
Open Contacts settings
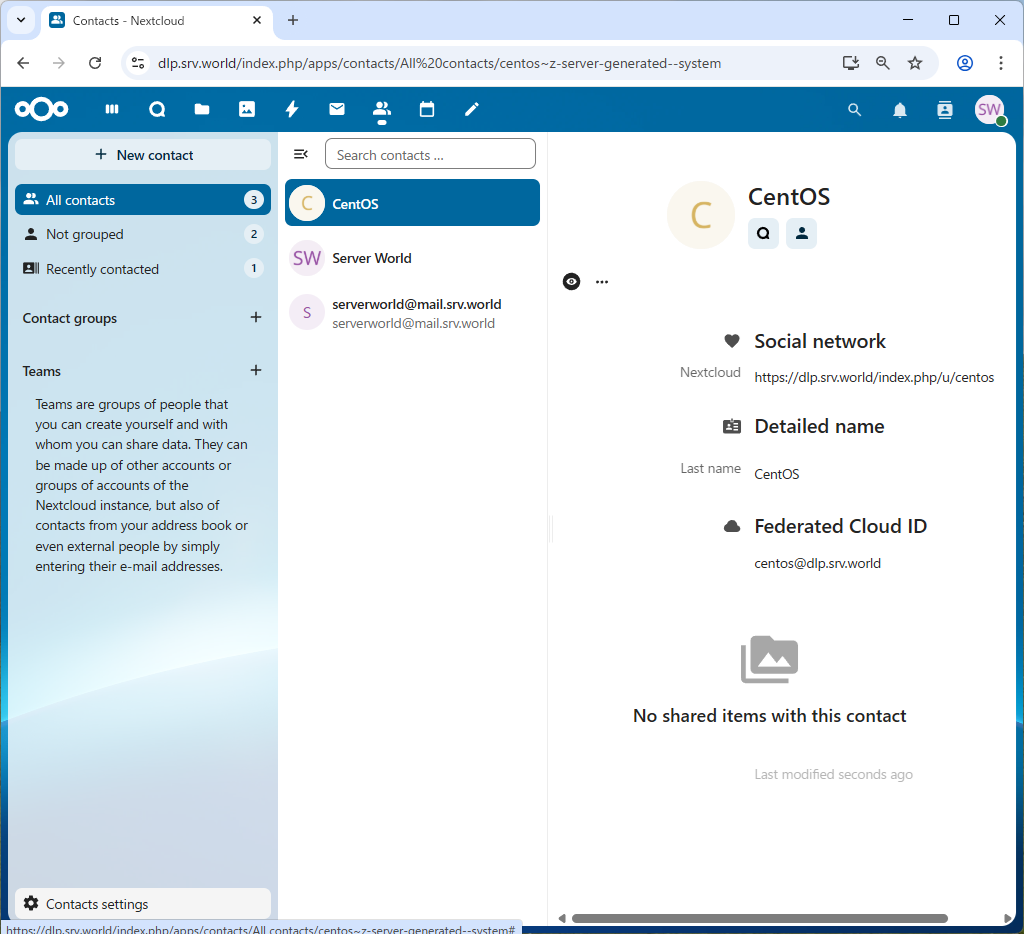pyautogui.click(x=143, y=904)
